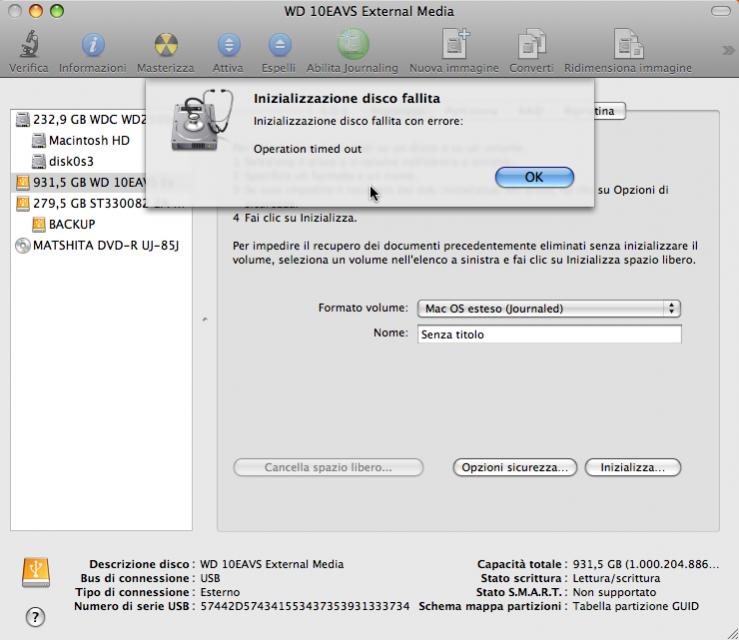Viewport: 739px width, 640px height.
Task: Open the Formato volume dropdown
Action: (x=549, y=309)
